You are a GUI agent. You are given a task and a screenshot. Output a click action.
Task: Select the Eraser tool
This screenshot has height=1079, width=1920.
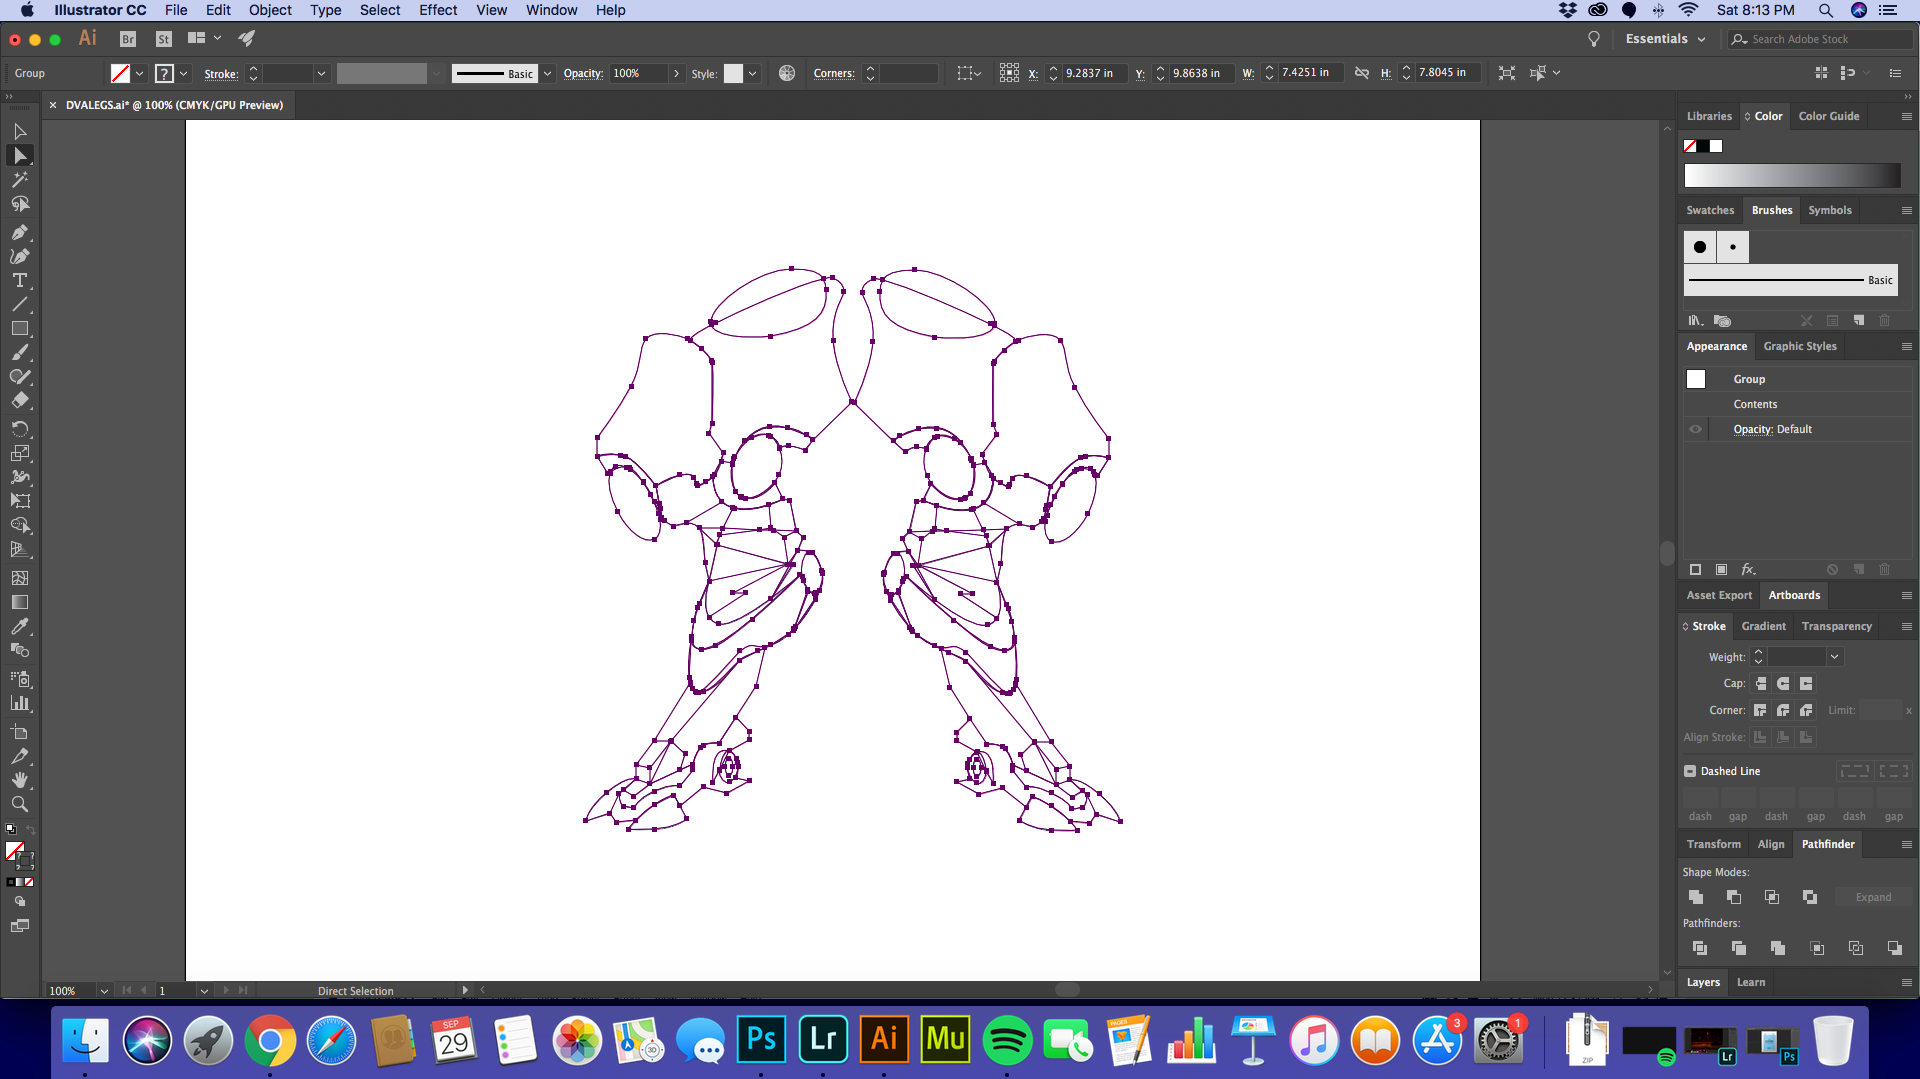pos(19,401)
